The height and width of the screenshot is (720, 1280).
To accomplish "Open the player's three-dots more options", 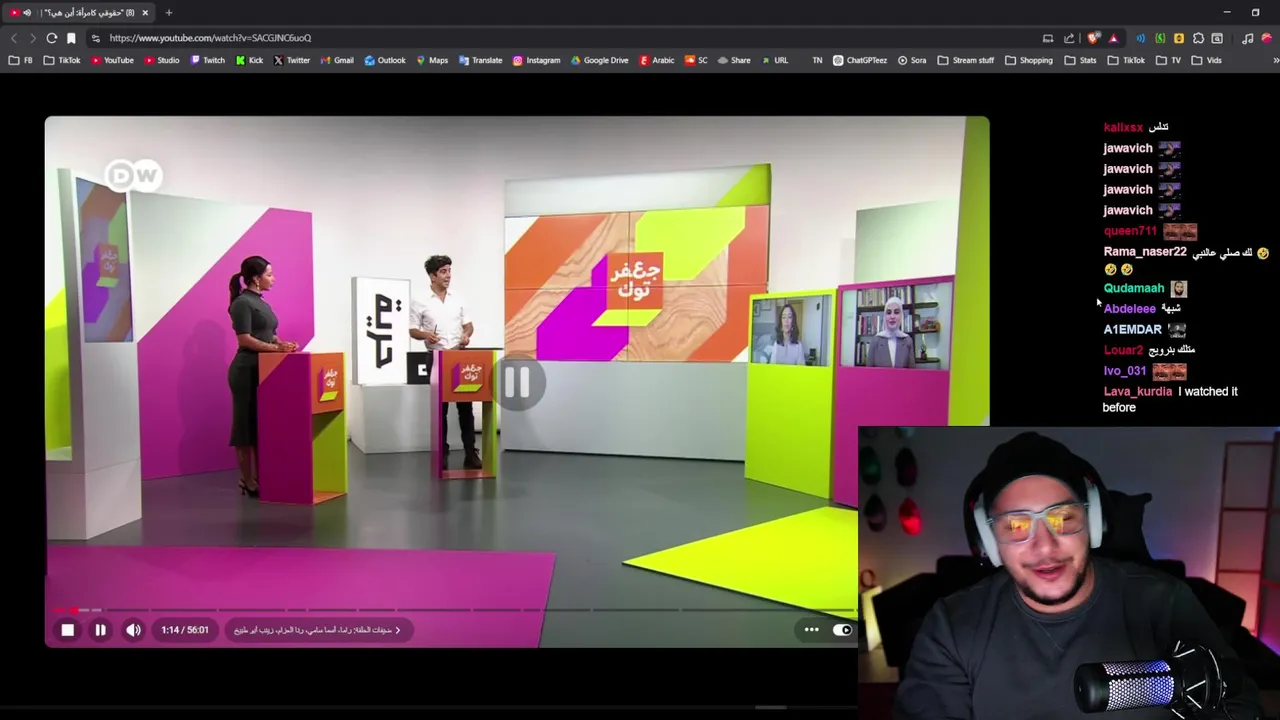I will tap(811, 630).
